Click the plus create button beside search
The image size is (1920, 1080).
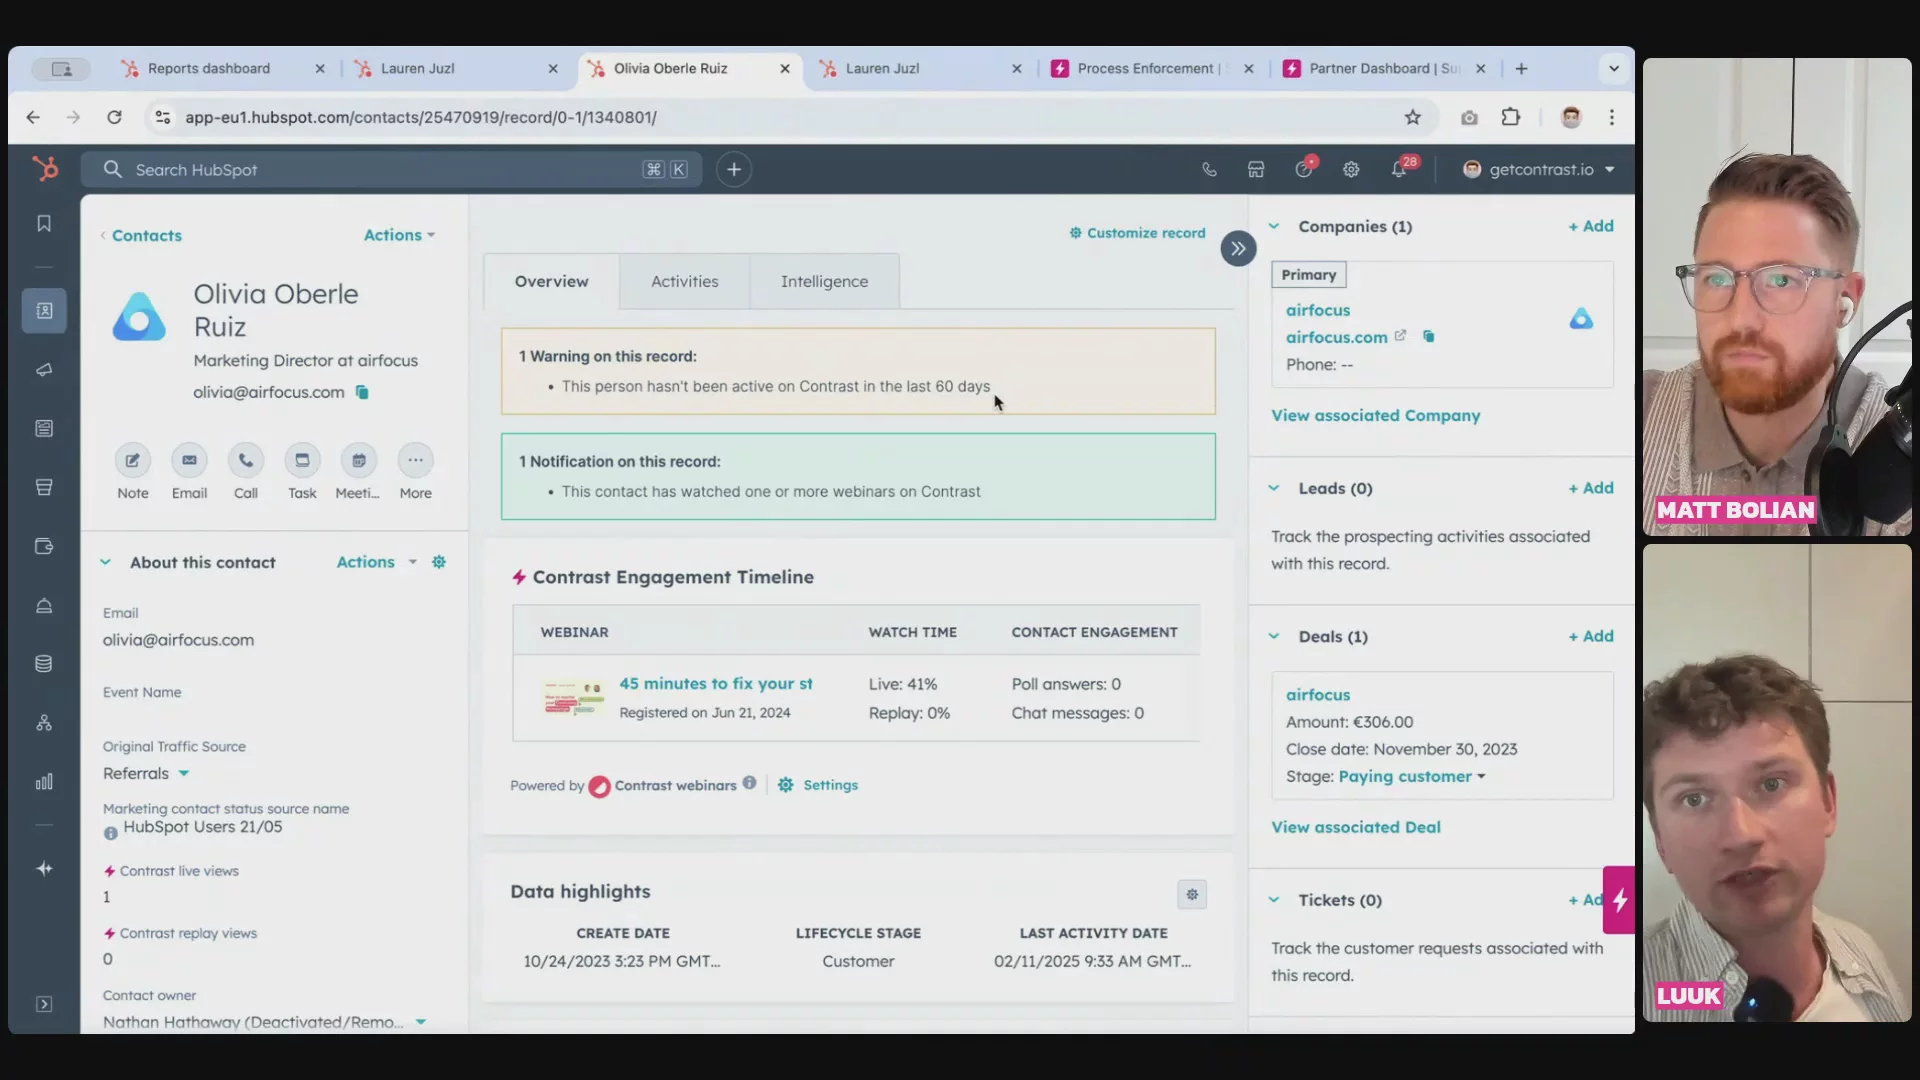[x=734, y=170]
